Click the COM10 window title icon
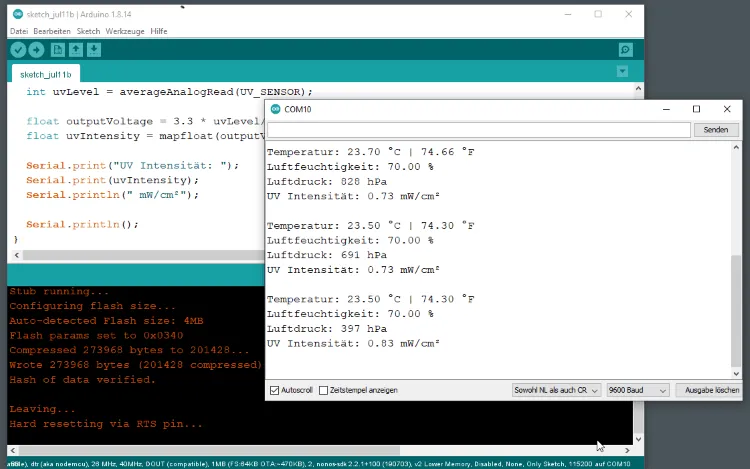Image resolution: width=750 pixels, height=469 pixels. click(x=275, y=109)
